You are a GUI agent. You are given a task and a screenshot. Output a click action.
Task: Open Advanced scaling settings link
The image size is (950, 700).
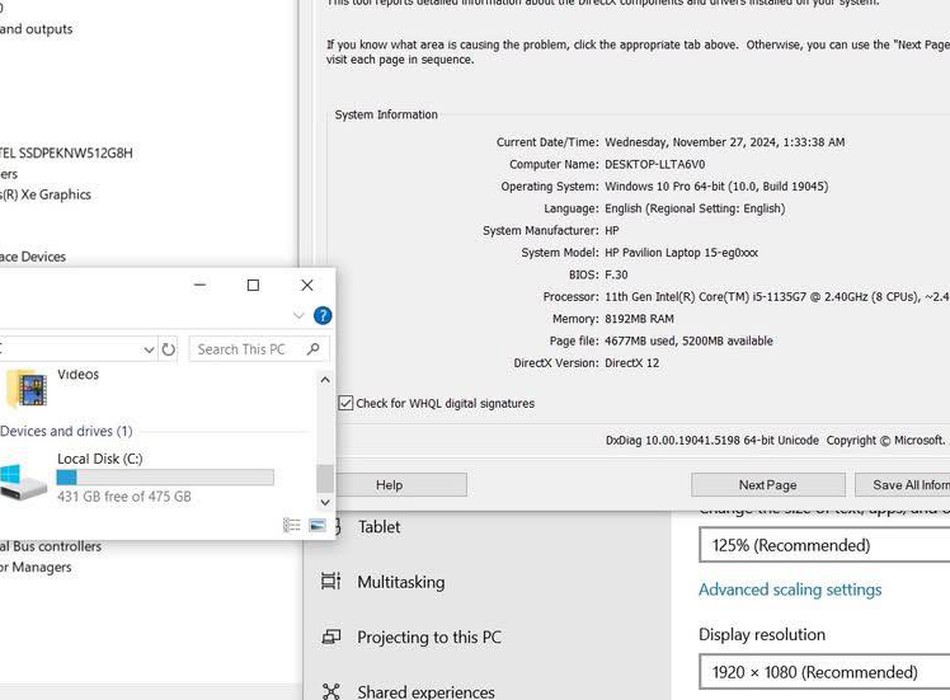click(x=789, y=590)
